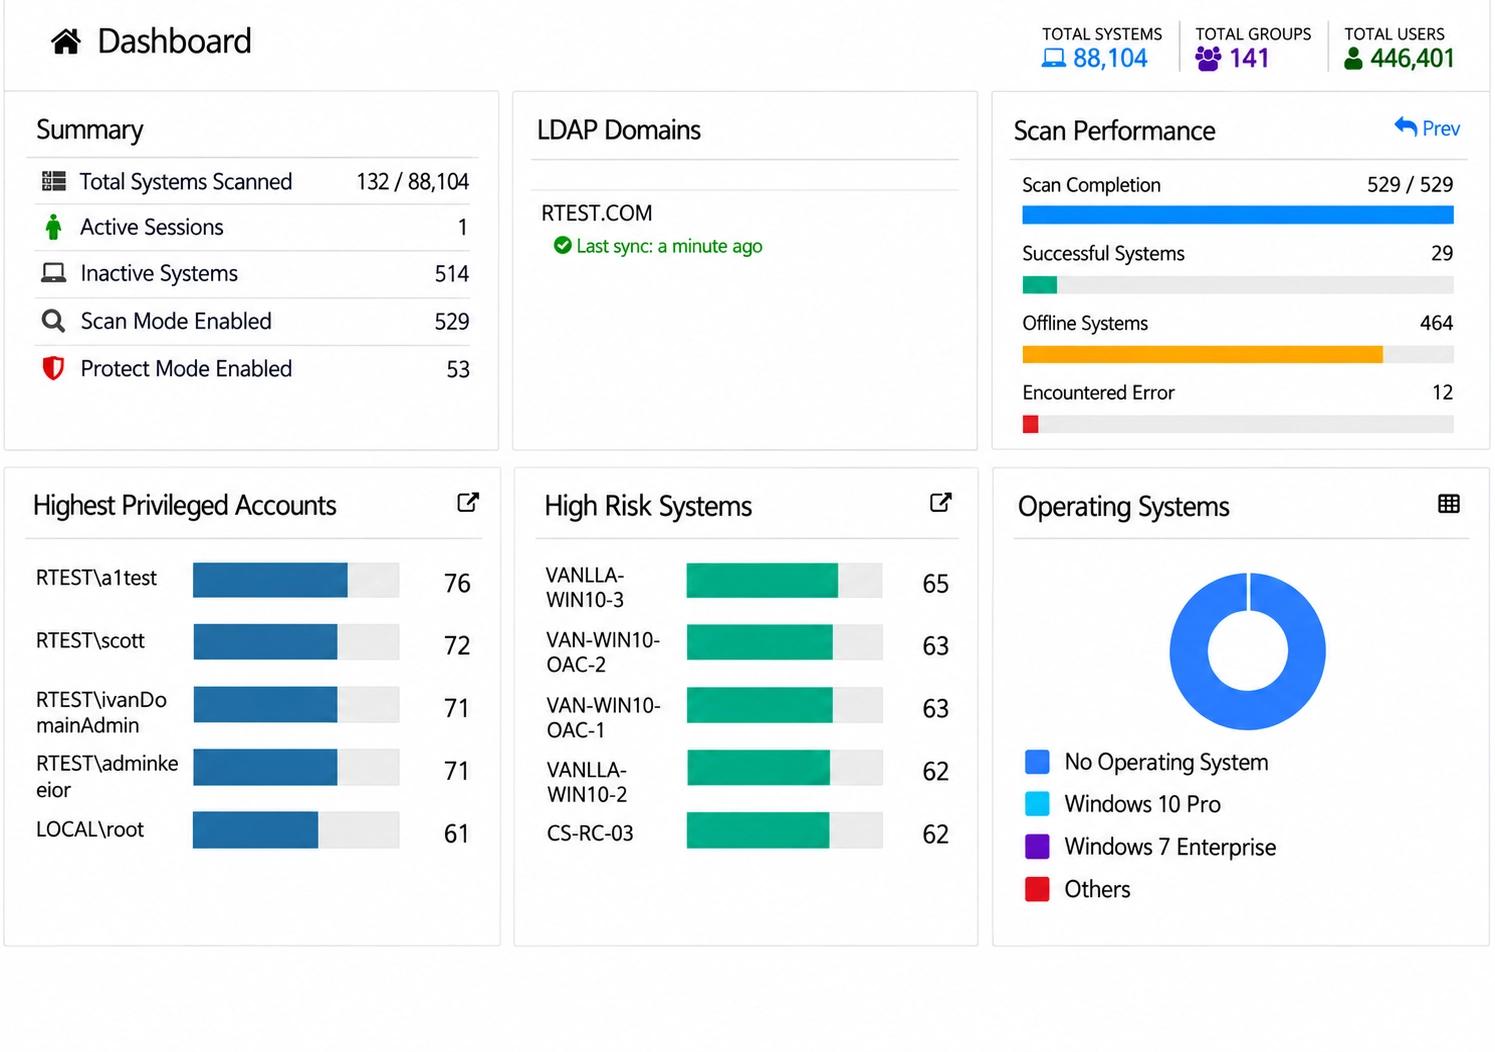Viewport: 1495px width, 1052px height.
Task: Click the Protect Mode Enabled value 53
Action: pyautogui.click(x=458, y=369)
